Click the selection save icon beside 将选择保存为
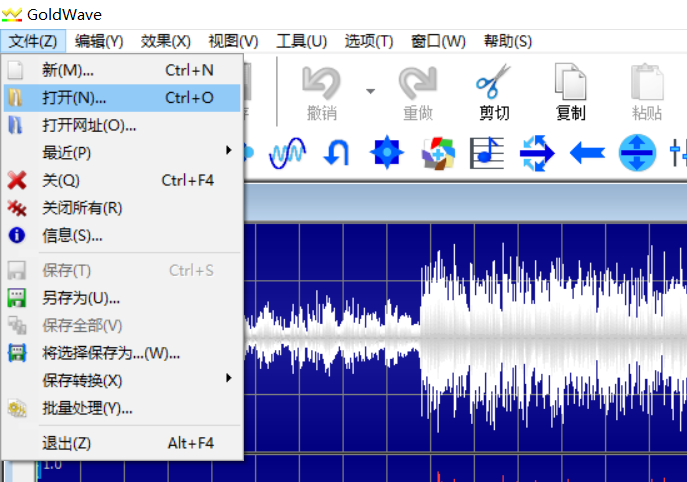This screenshot has height=482, width=687. click(17, 353)
